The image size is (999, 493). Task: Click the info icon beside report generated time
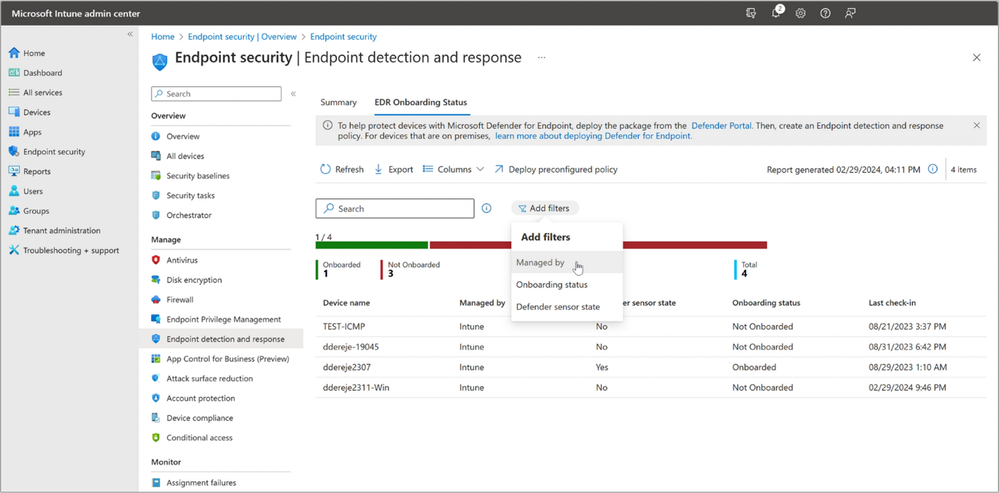pos(933,169)
